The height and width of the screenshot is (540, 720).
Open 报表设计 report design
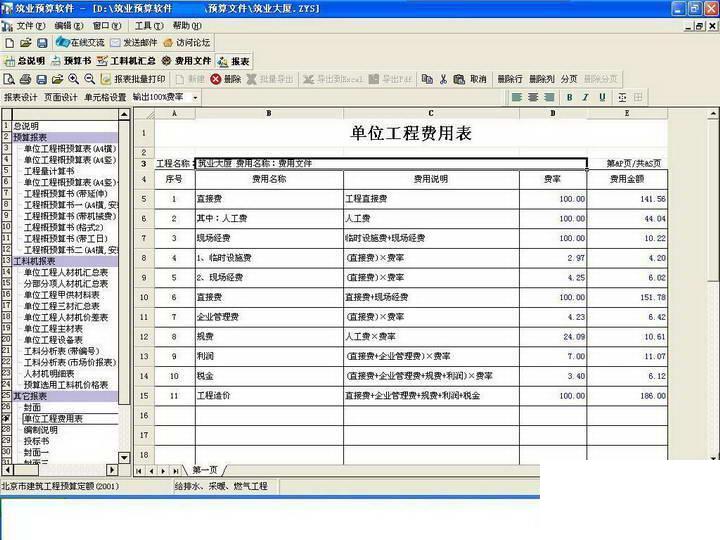click(21, 97)
